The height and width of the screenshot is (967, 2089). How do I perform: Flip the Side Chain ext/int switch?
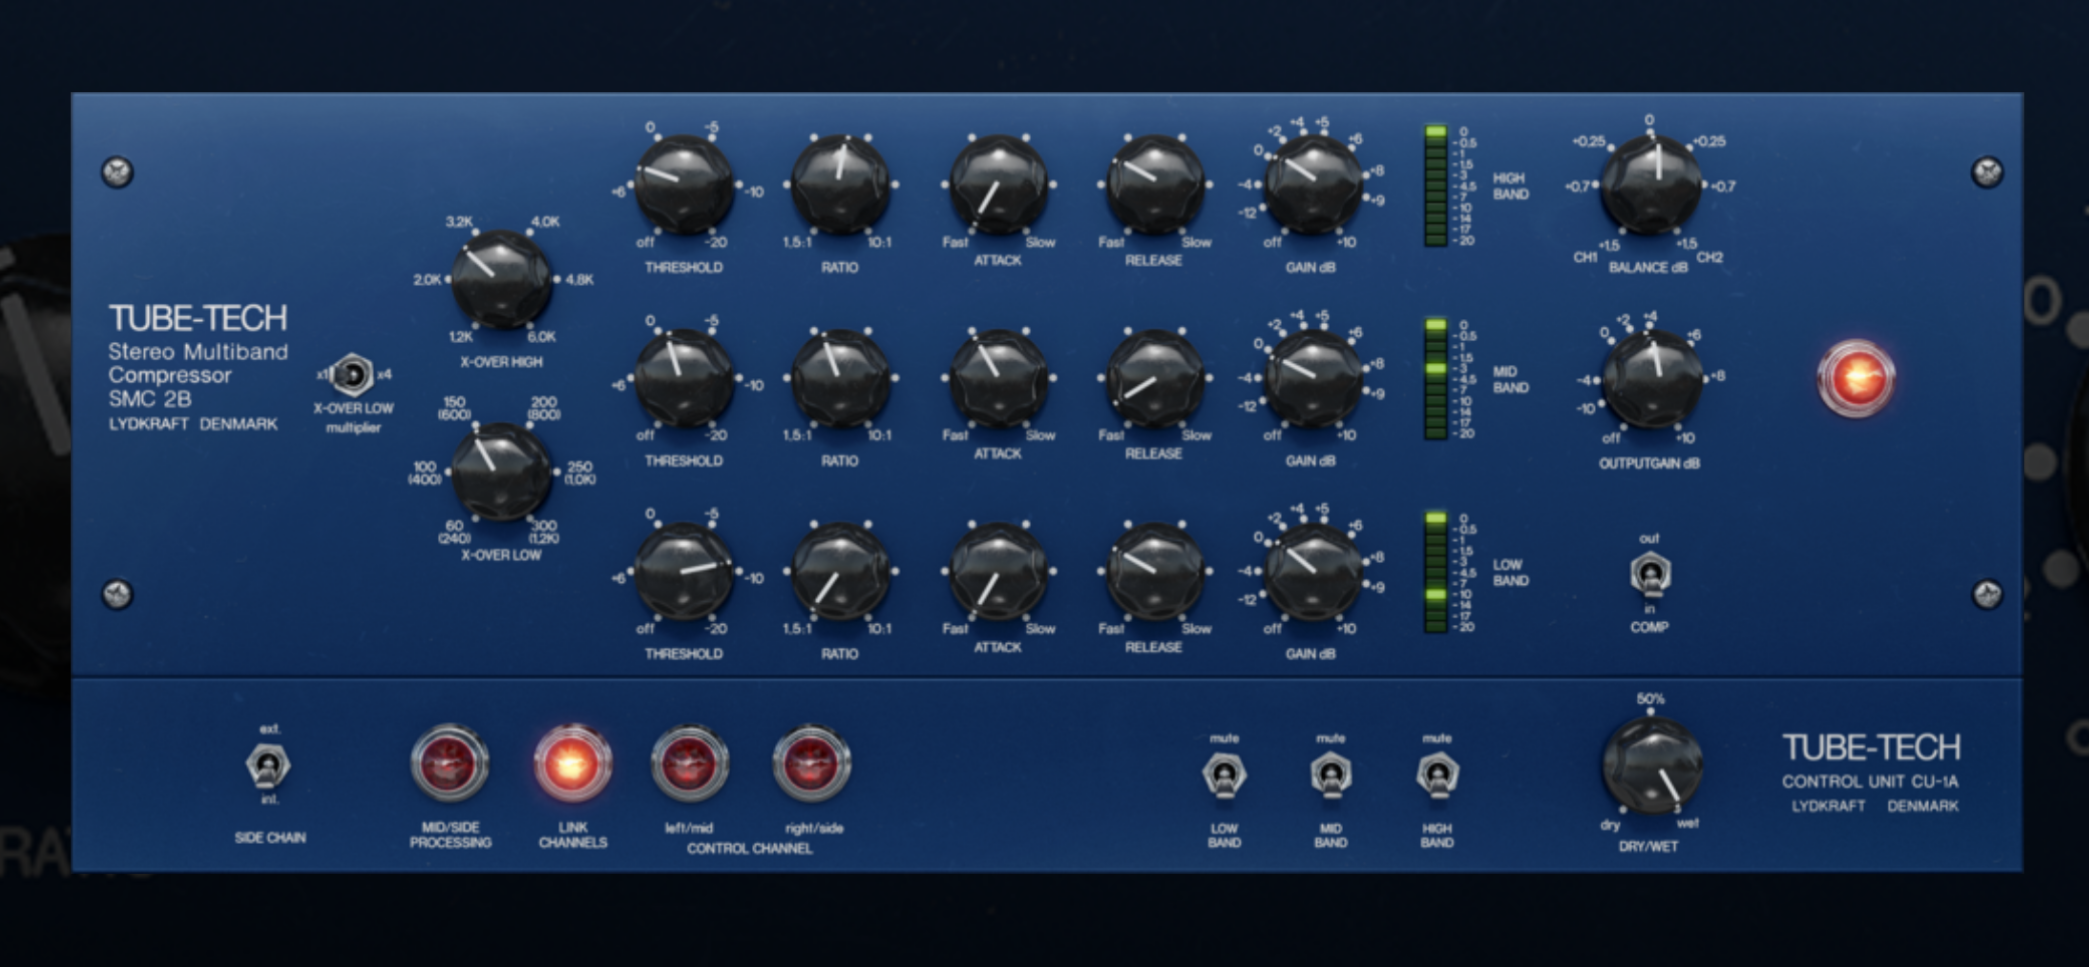(269, 767)
